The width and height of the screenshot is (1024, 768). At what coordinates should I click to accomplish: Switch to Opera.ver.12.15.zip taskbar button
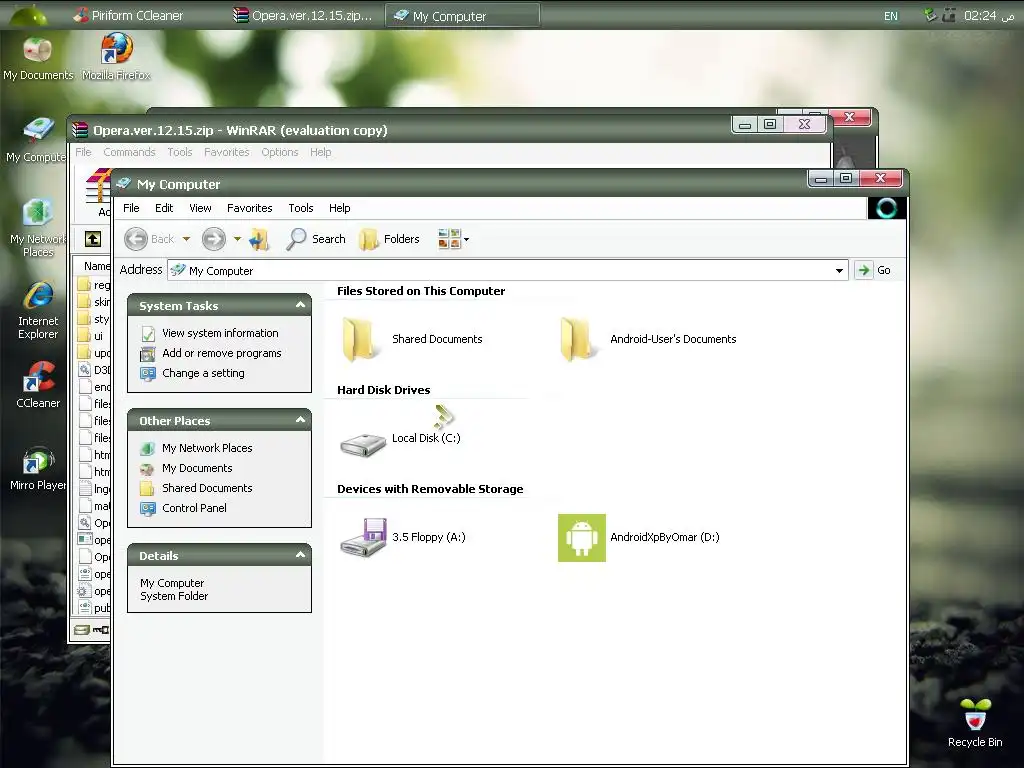point(303,16)
